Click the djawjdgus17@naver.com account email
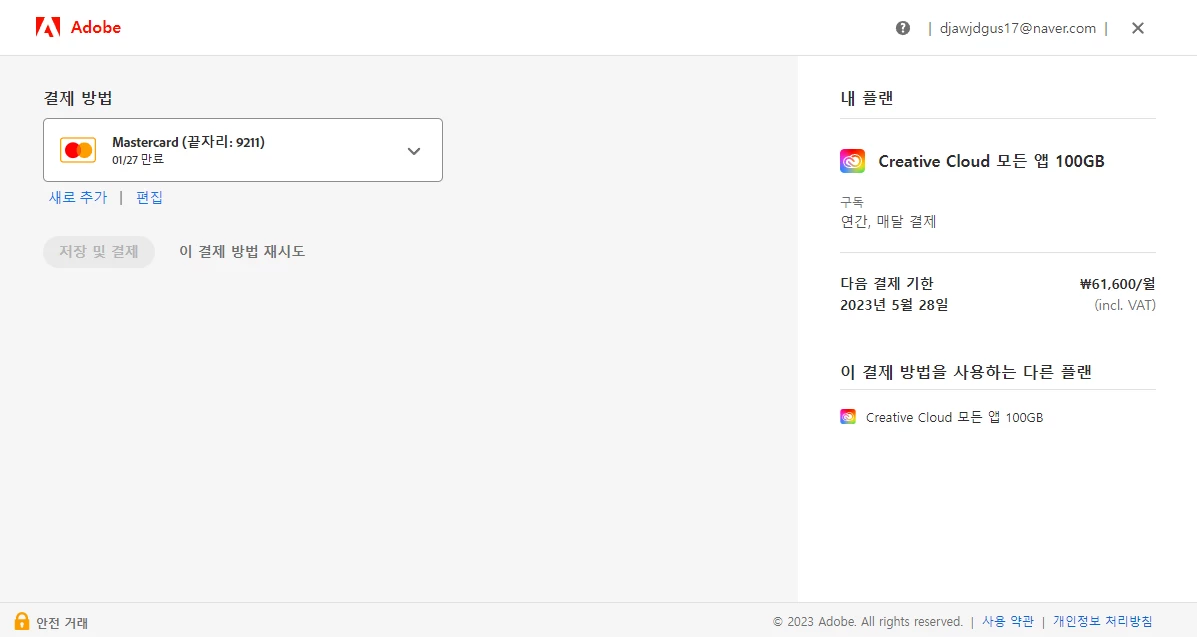 [1018, 28]
